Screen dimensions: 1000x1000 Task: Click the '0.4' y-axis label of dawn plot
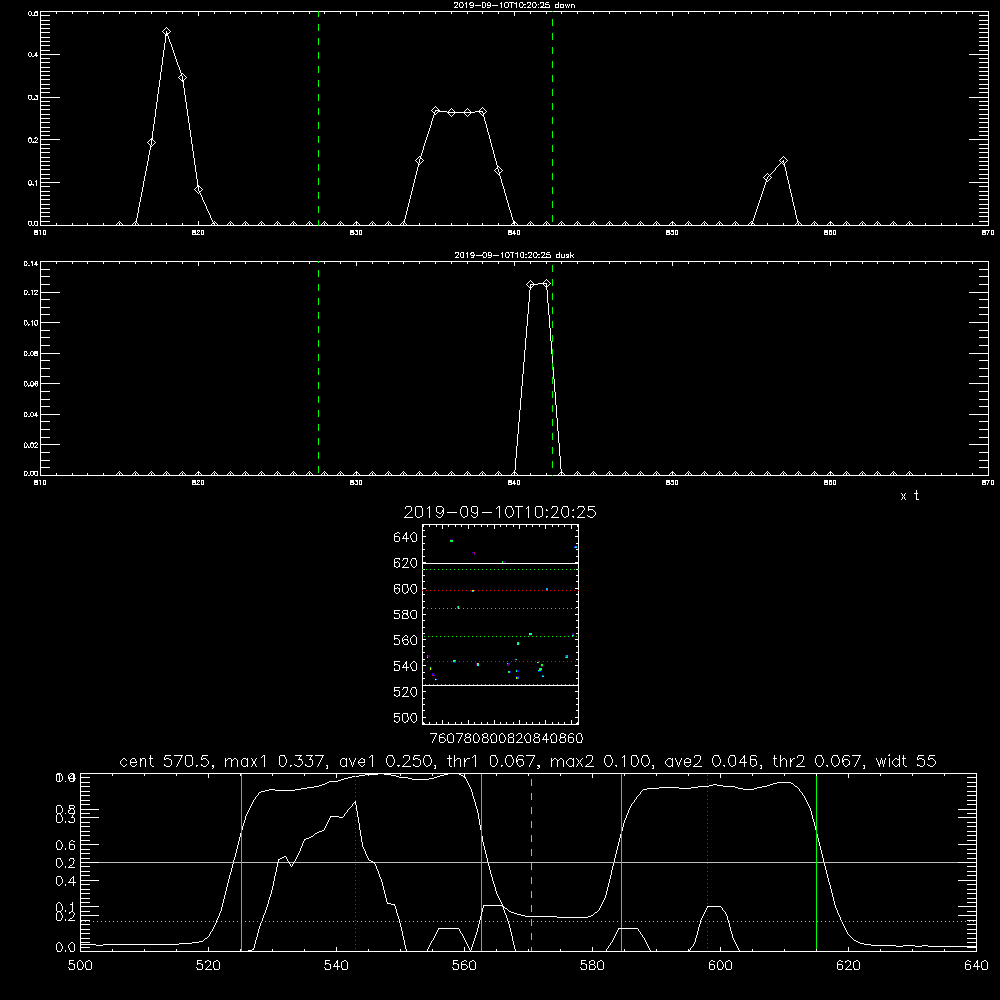pos(33,55)
